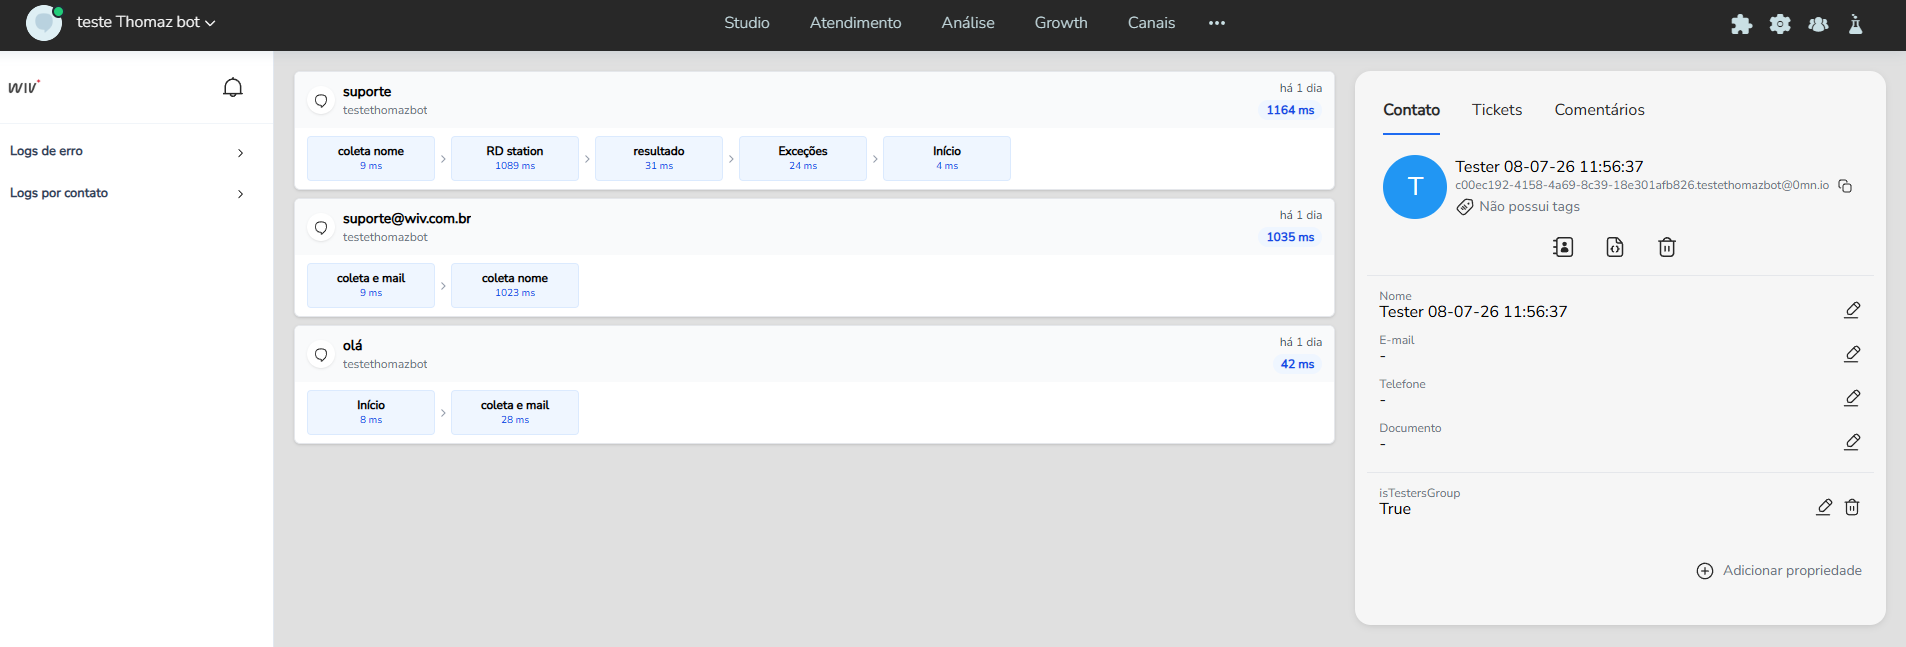This screenshot has width=1906, height=647.
Task: Click the T contact avatar
Action: click(1414, 187)
